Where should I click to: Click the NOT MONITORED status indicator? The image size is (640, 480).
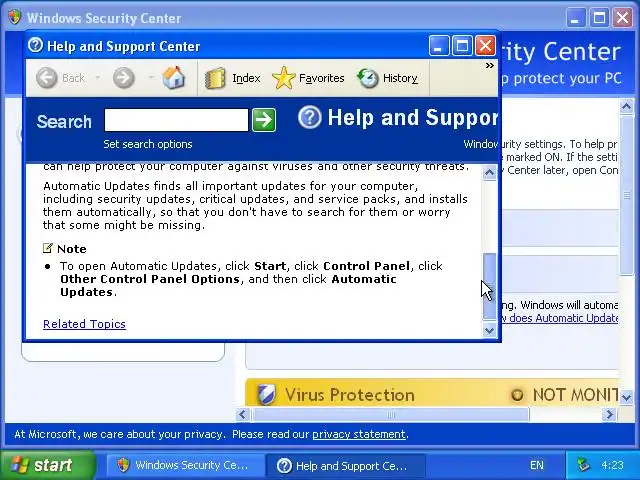tap(565, 395)
